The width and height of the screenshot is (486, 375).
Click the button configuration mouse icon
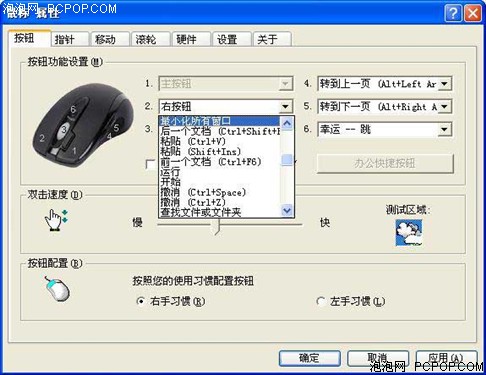(57, 289)
